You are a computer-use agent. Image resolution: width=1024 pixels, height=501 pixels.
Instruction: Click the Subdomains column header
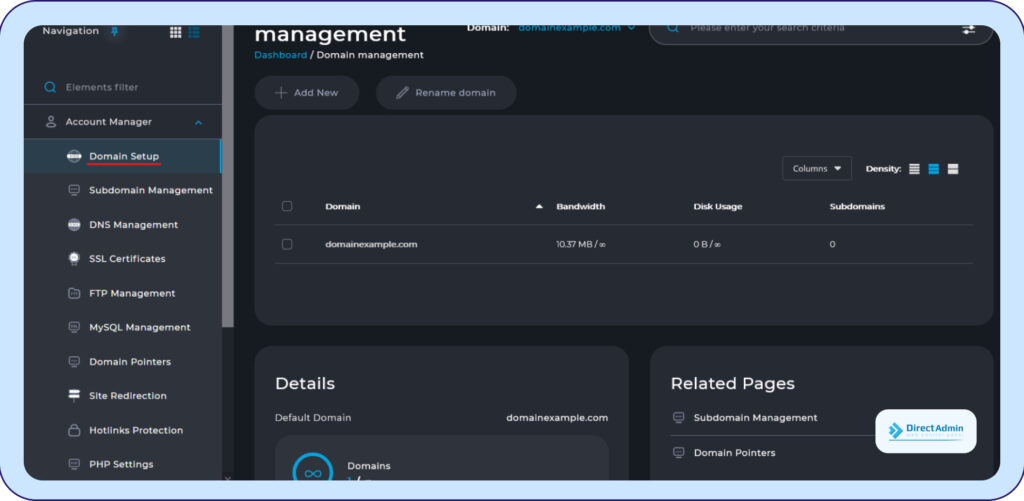857,206
